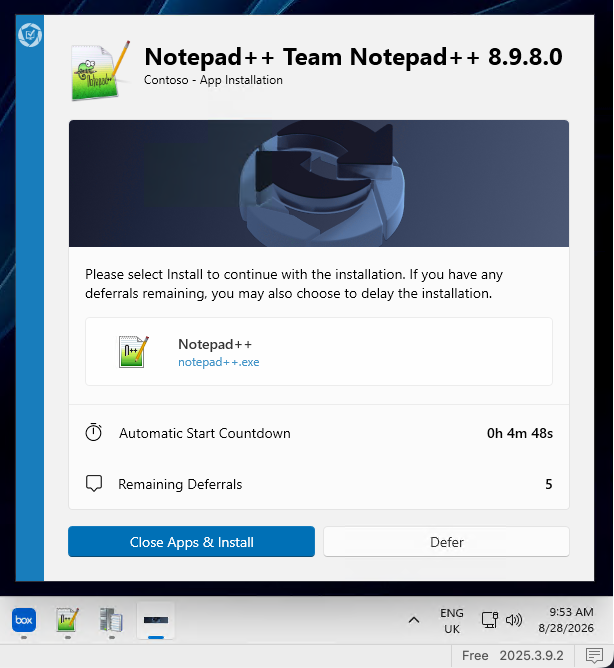The image size is (614, 668).
Task: Select the active installer window taskbar icon
Action: click(x=156, y=620)
